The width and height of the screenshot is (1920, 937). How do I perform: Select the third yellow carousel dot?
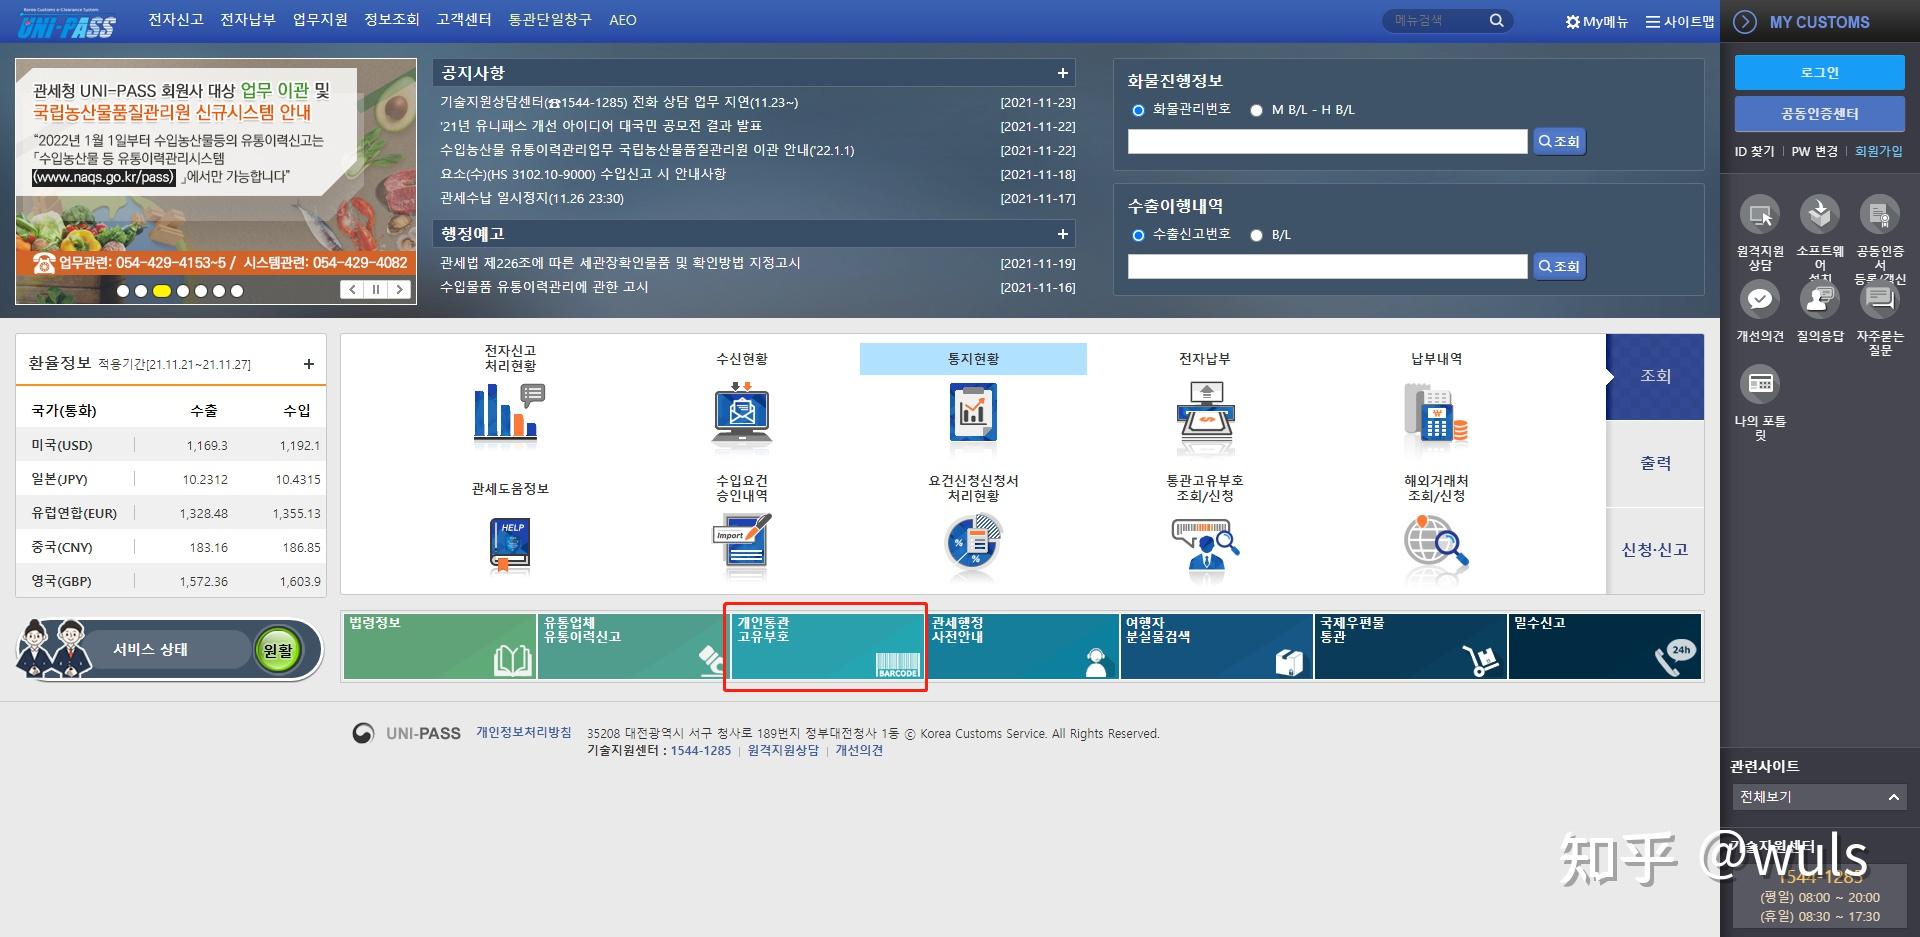(162, 291)
